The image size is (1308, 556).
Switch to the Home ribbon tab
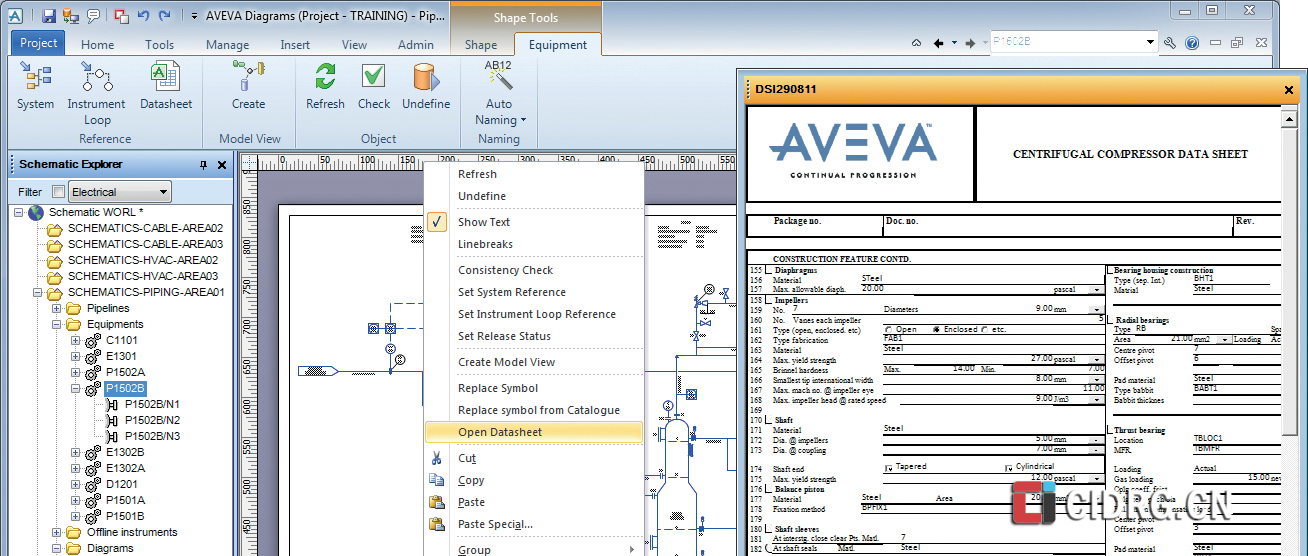coord(97,44)
